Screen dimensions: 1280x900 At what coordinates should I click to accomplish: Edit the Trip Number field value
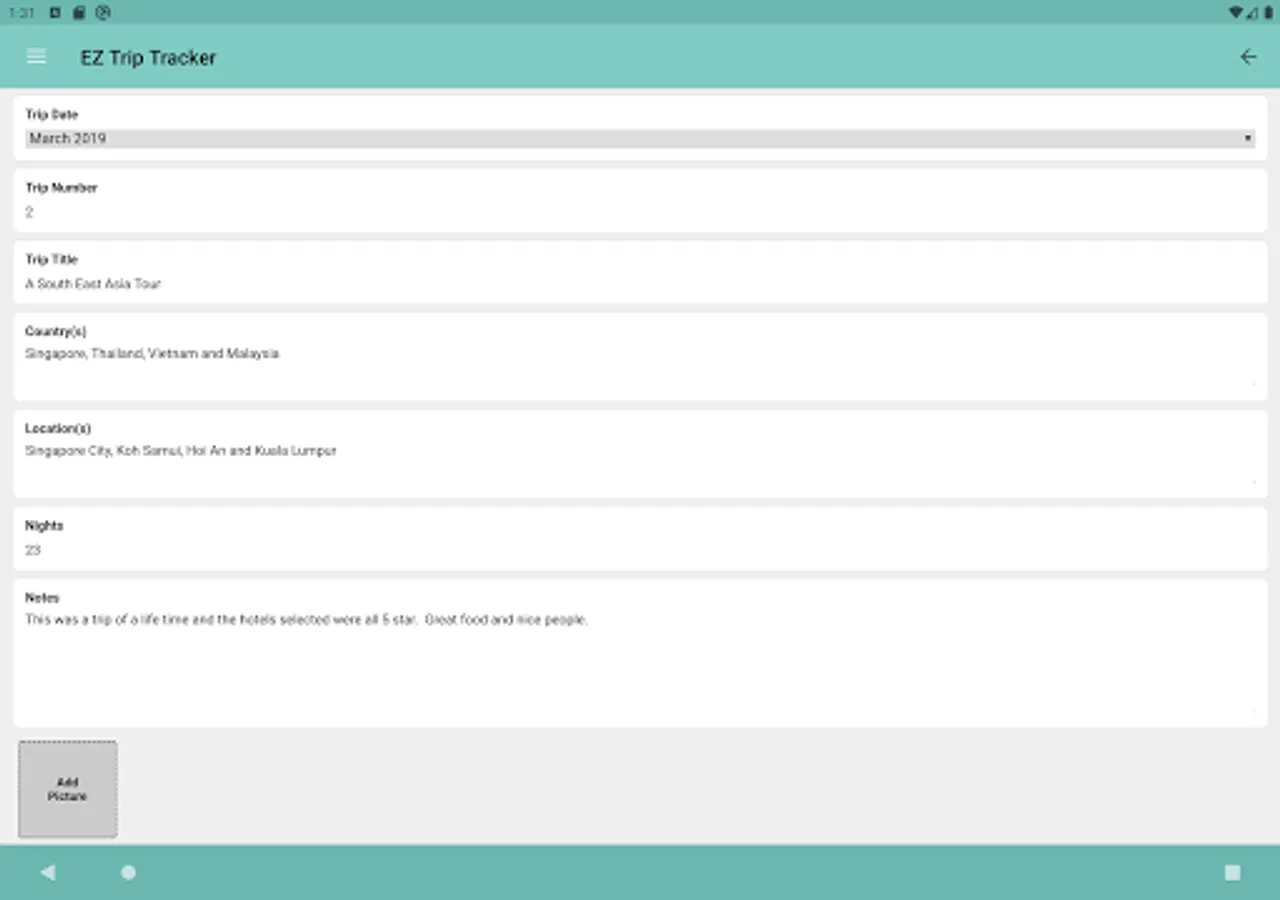(x=640, y=212)
